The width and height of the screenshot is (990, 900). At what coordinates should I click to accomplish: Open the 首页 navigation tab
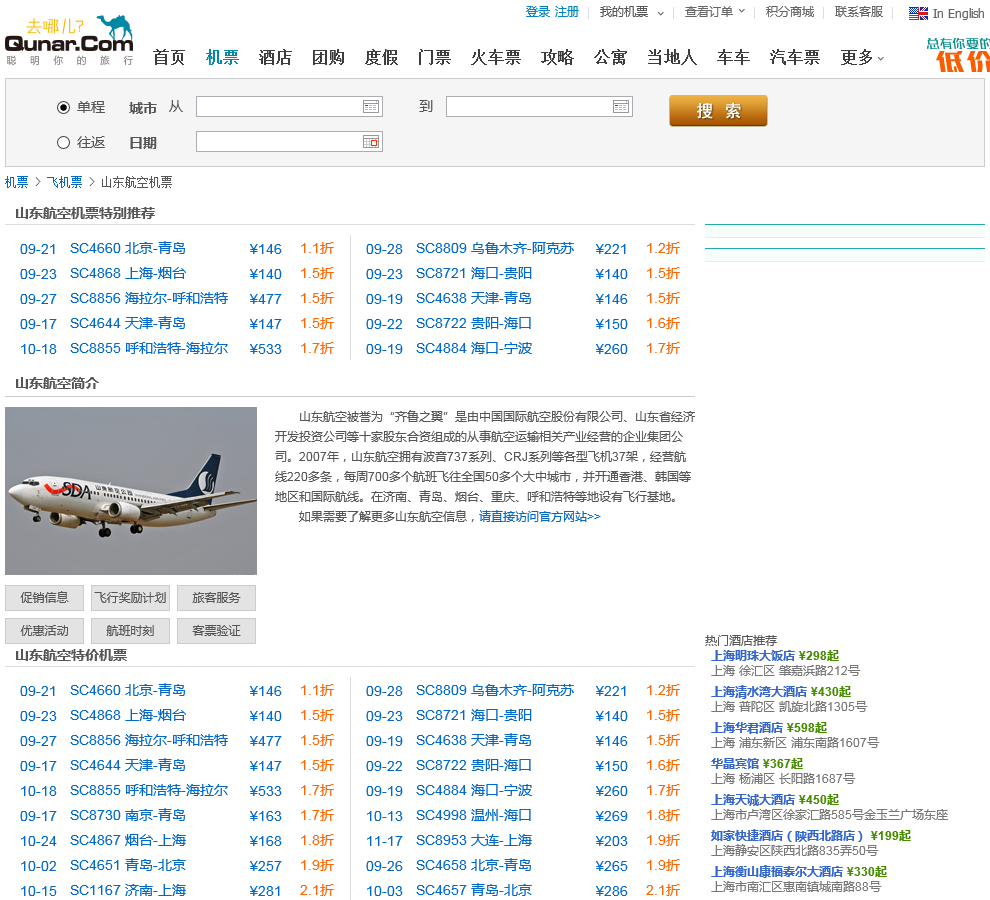[169, 57]
